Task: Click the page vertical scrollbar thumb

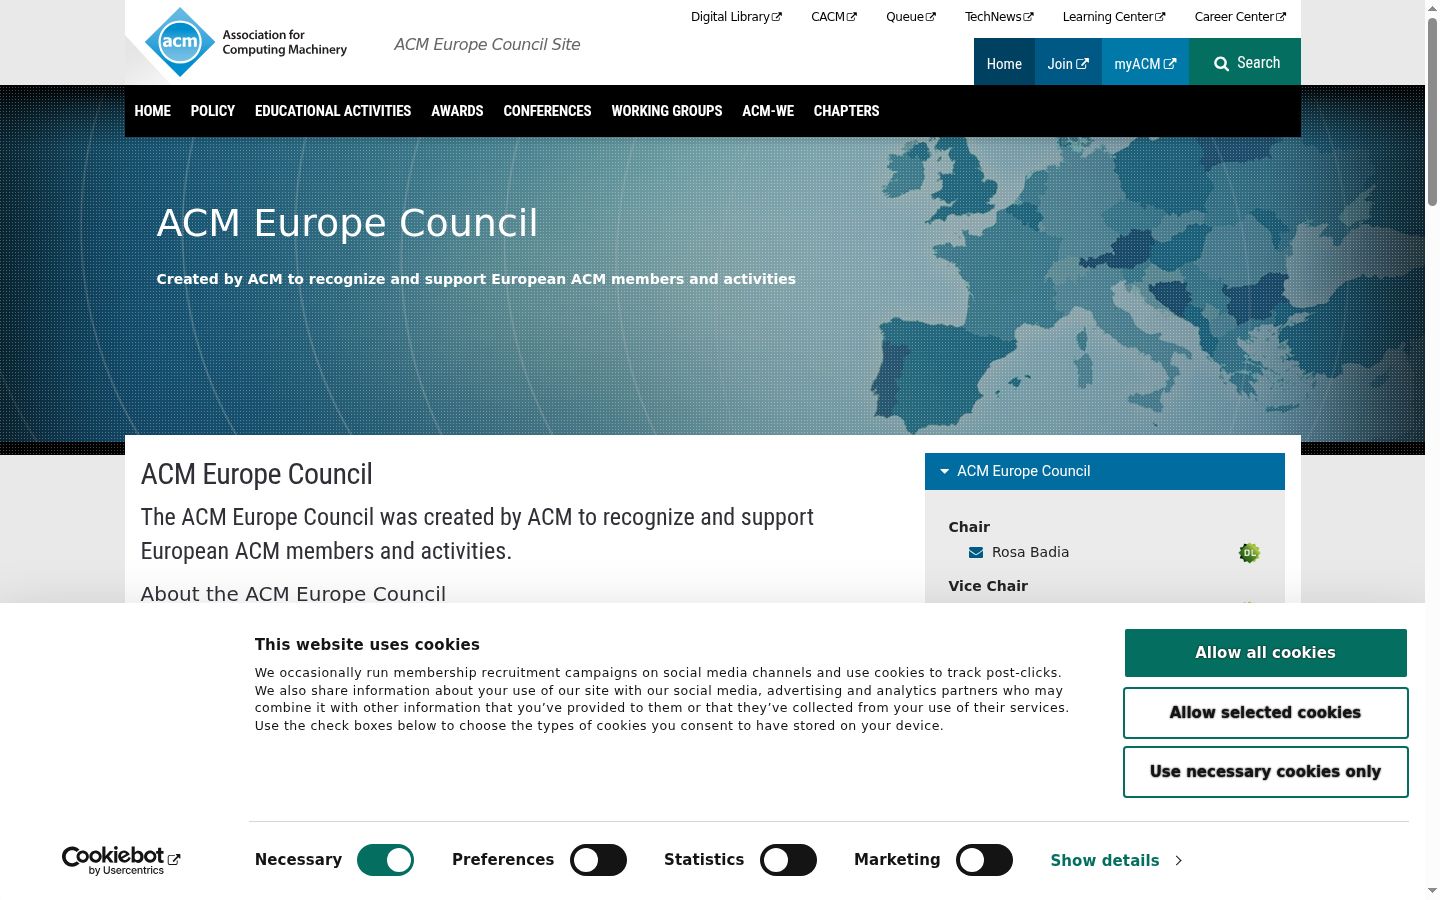Action: pyautogui.click(x=1432, y=112)
